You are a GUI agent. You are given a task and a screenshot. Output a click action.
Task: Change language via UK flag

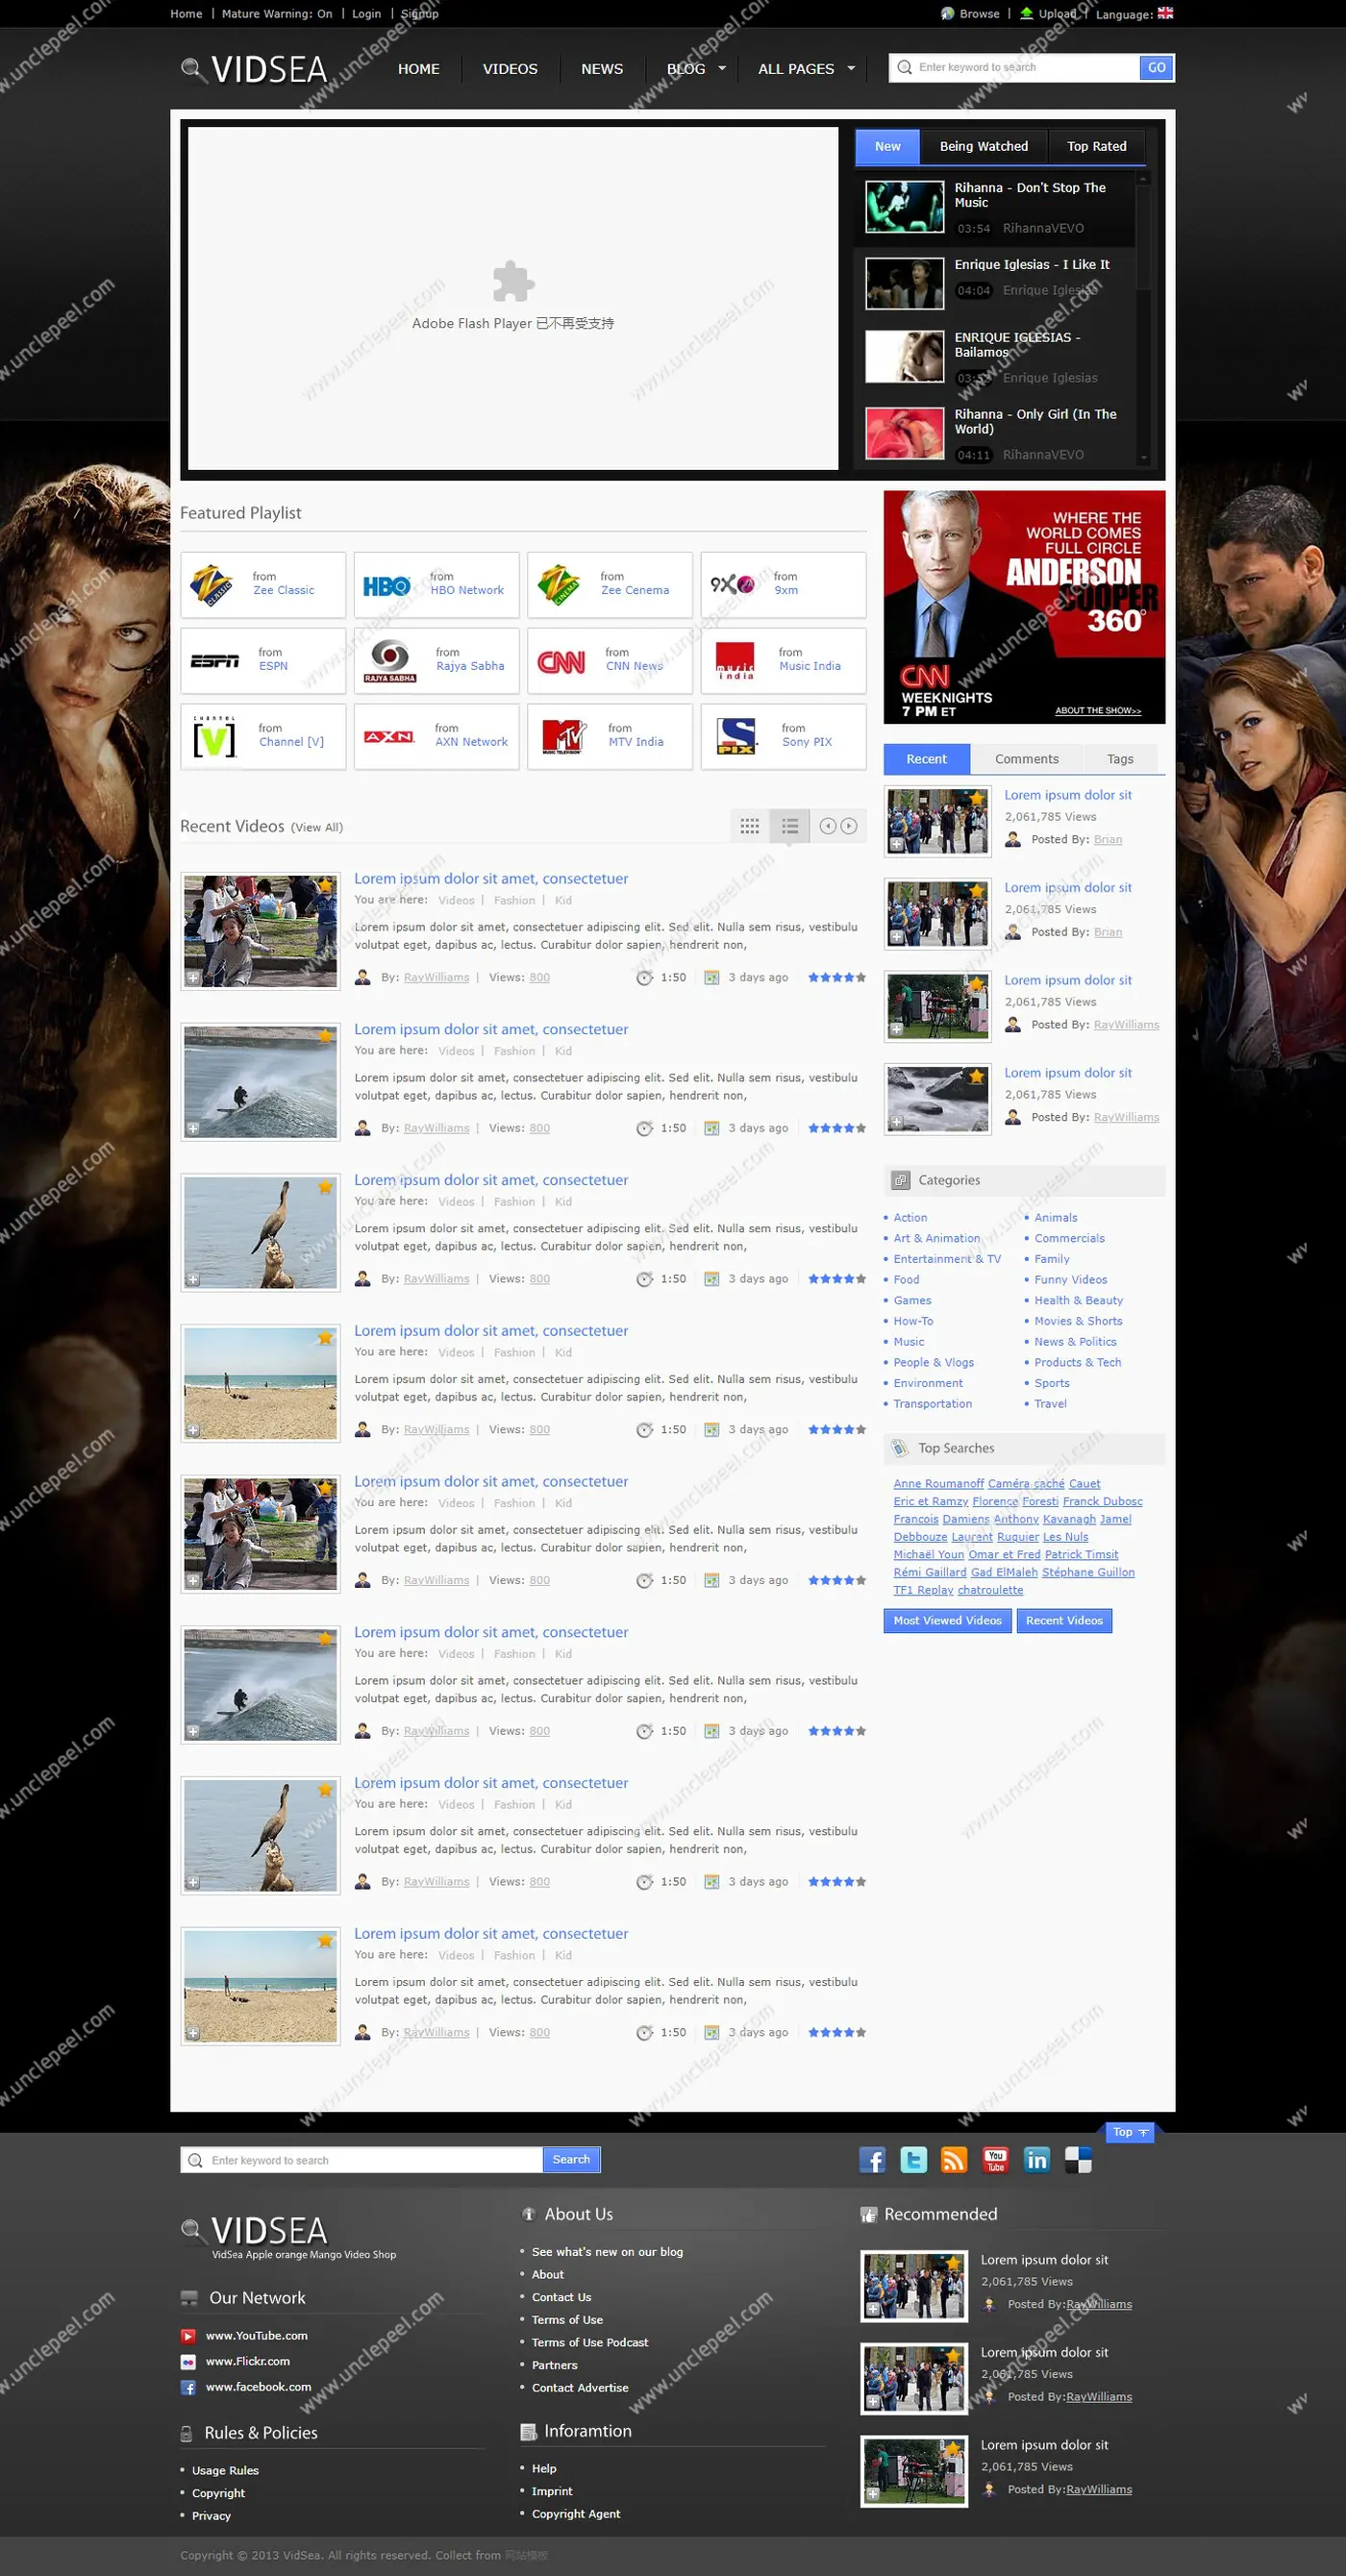pyautogui.click(x=1165, y=13)
